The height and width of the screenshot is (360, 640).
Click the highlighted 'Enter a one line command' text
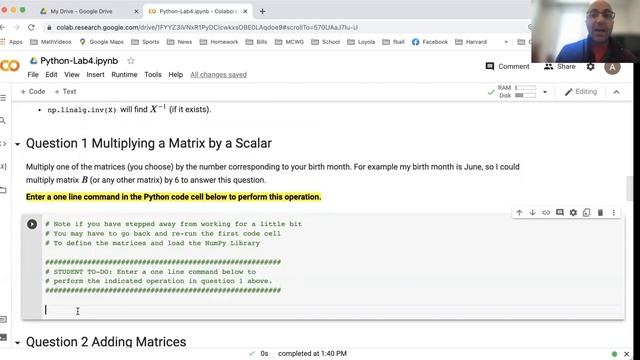(x=173, y=197)
